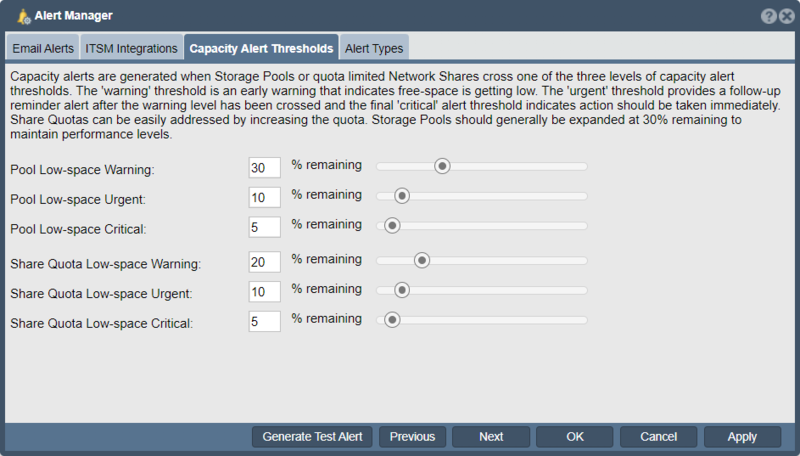Click the 'Pool Low-space Critical:' label
Viewport: 800px width, 456px height.
78,229
